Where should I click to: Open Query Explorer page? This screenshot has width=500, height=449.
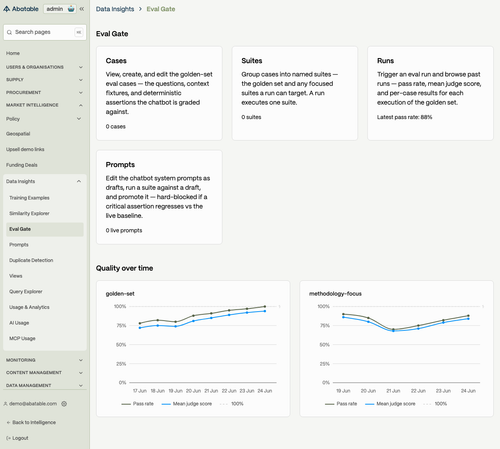26,292
